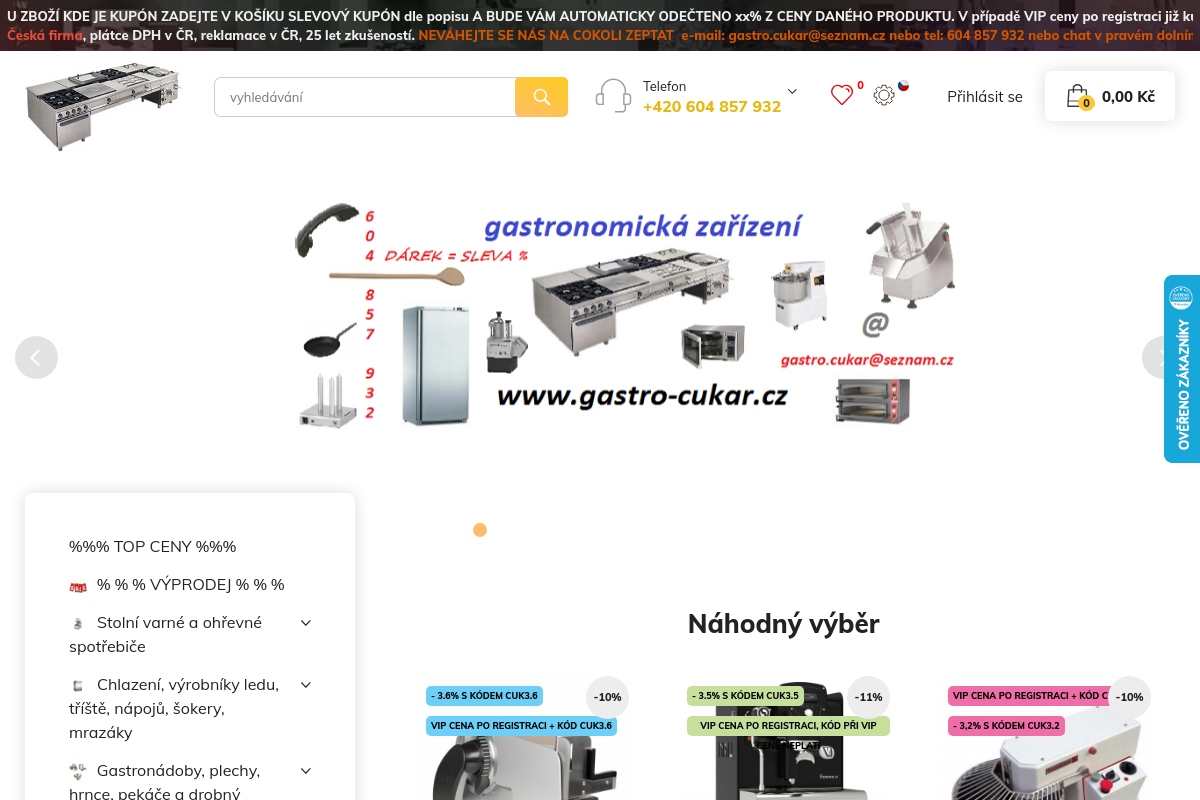Open the Ověřeno zákazníky side badge
The image size is (1200, 800).
point(1182,368)
